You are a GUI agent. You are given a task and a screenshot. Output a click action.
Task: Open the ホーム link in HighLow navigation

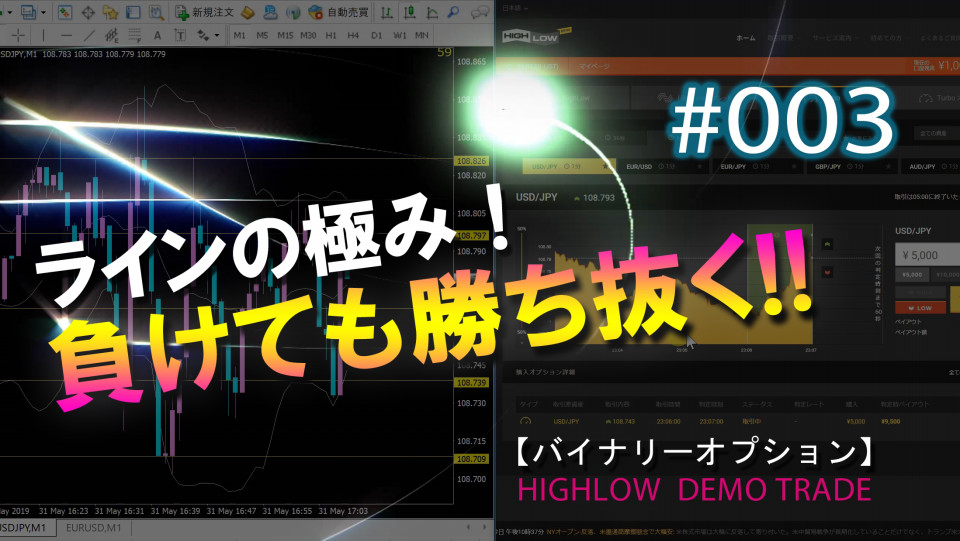pos(745,38)
